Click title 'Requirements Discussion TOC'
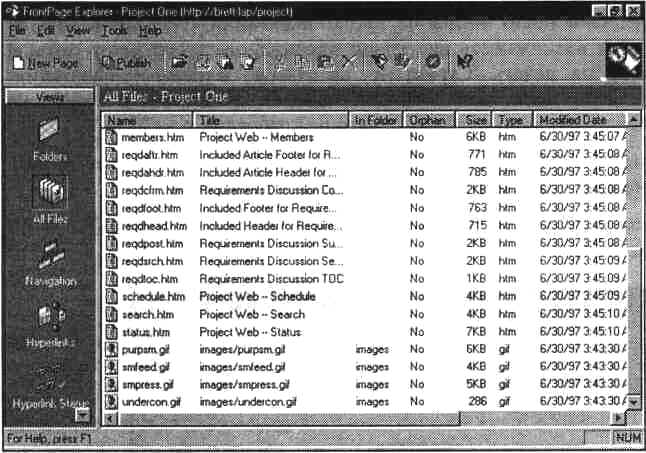Viewport: 646px width, 453px height. pos(271,279)
